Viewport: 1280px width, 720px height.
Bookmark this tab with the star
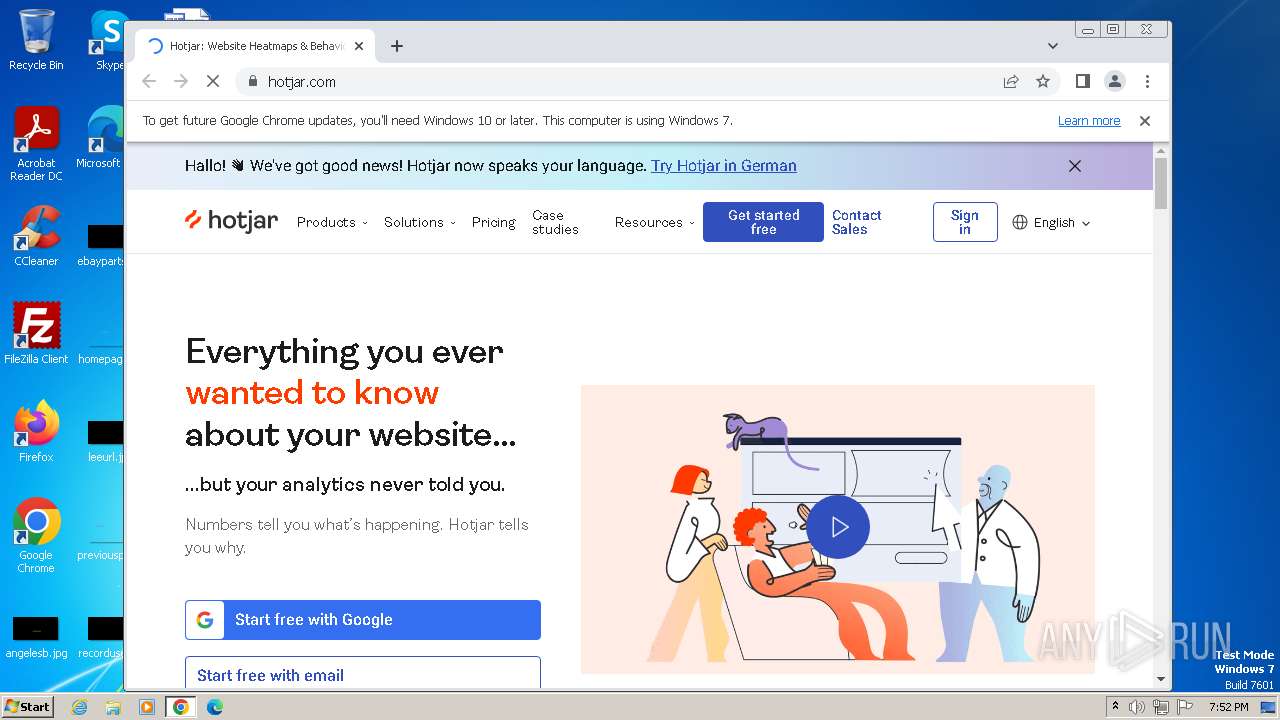coord(1043,81)
